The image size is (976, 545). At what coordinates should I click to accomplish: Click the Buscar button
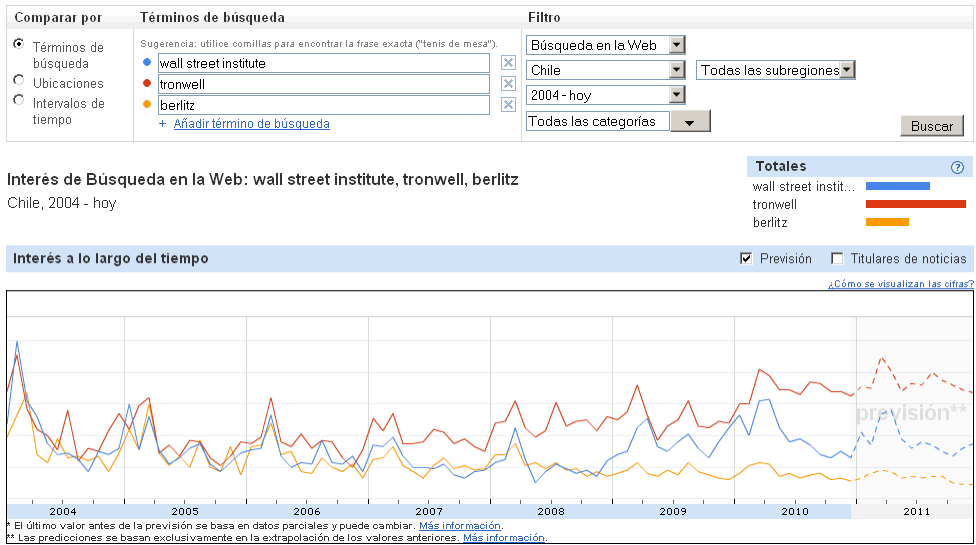click(x=932, y=126)
